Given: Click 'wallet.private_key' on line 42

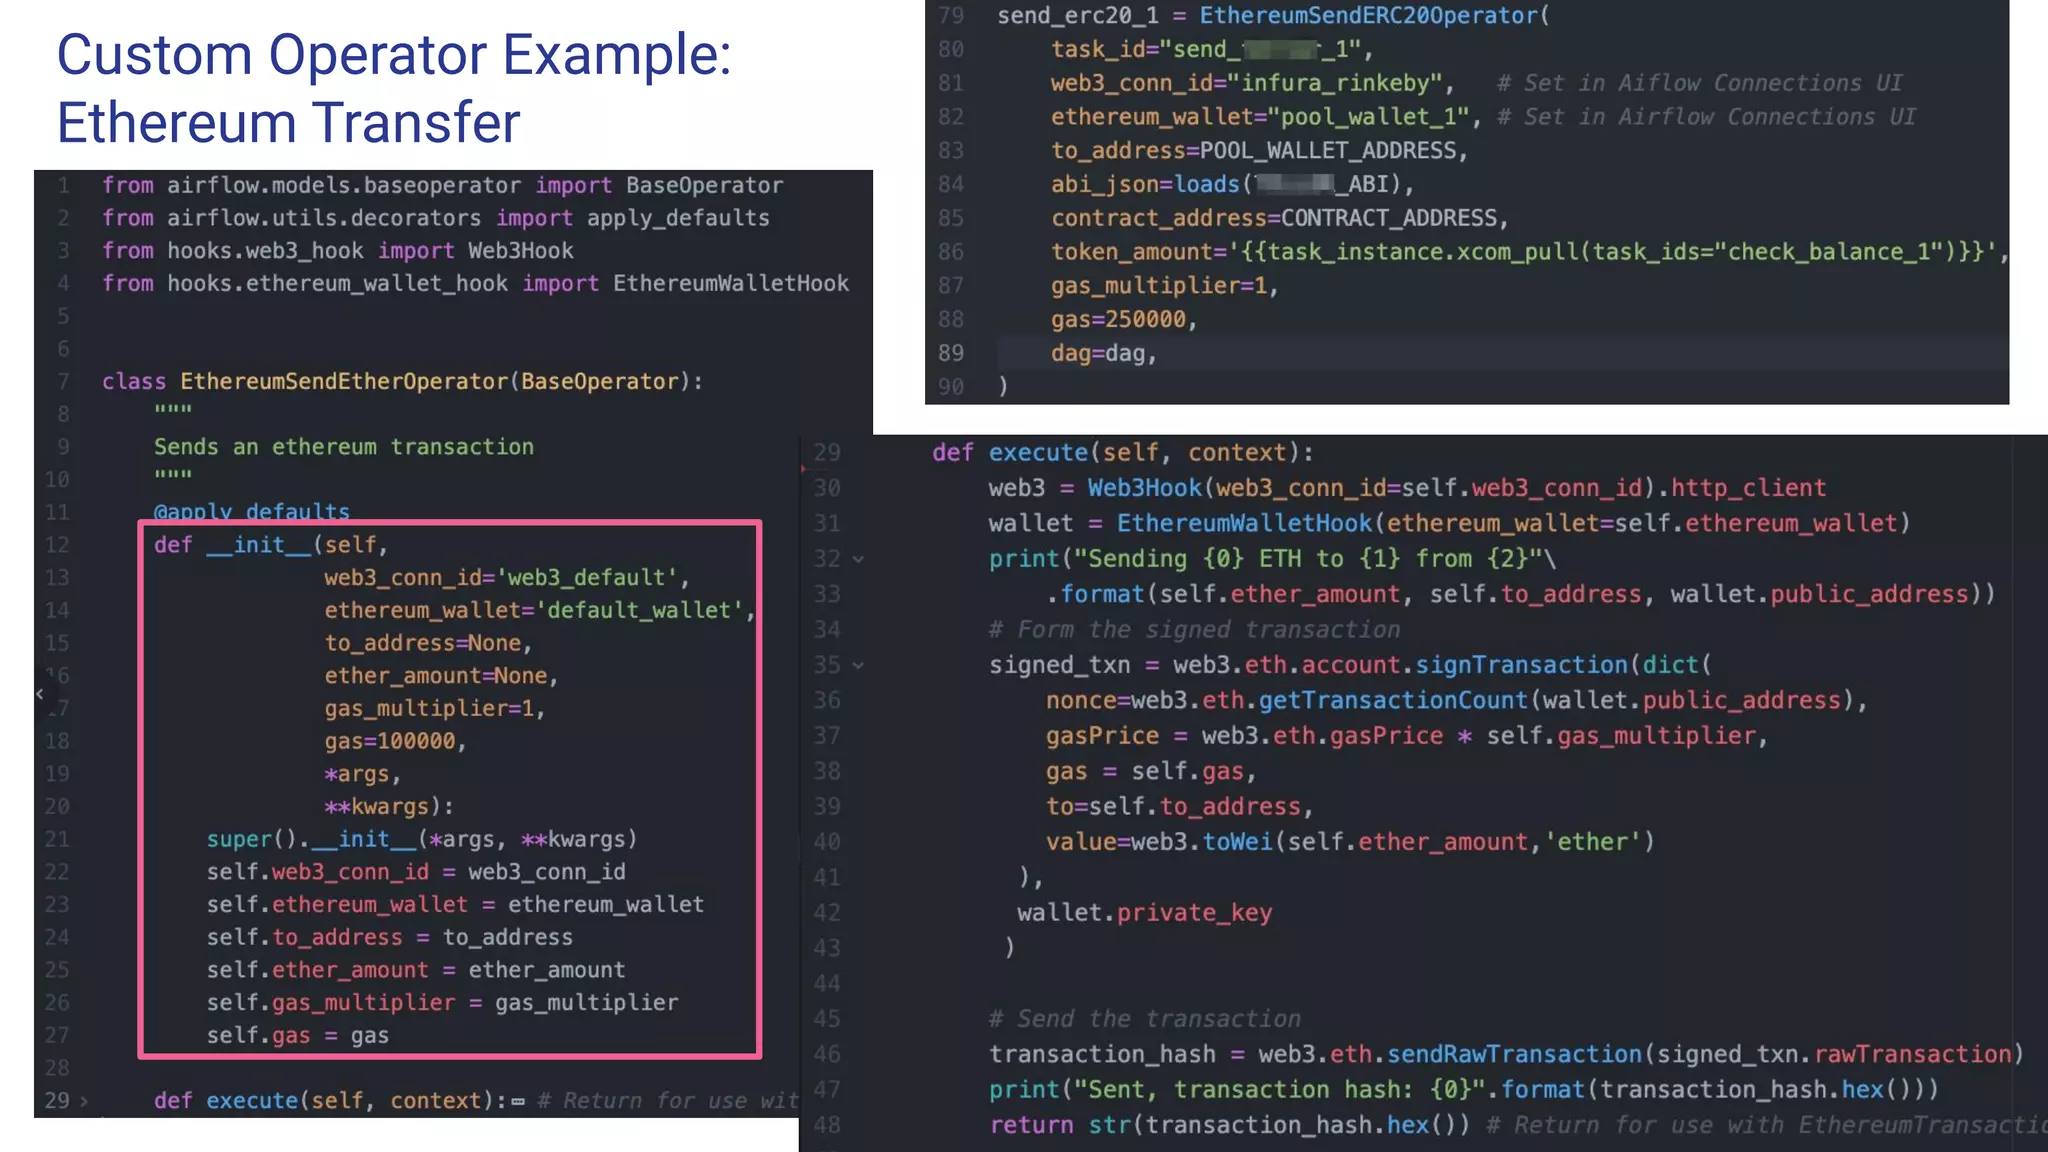Looking at the screenshot, I should point(1145,913).
